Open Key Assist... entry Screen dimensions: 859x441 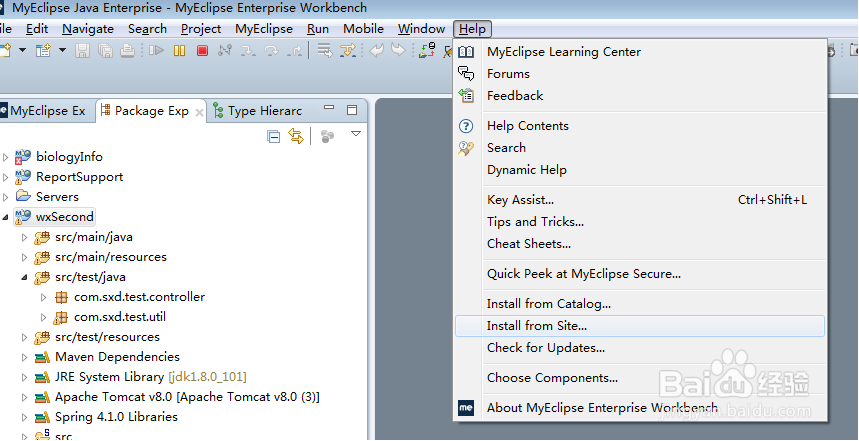coord(640,199)
